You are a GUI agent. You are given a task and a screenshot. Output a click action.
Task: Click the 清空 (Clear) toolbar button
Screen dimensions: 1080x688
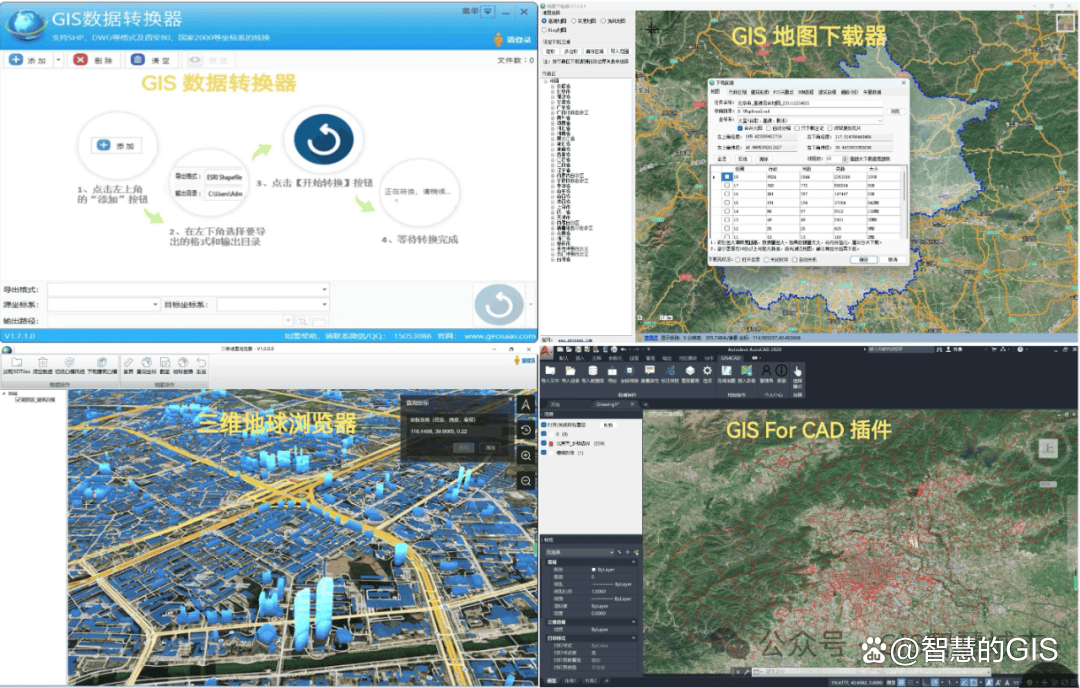pyautogui.click(x=152, y=60)
